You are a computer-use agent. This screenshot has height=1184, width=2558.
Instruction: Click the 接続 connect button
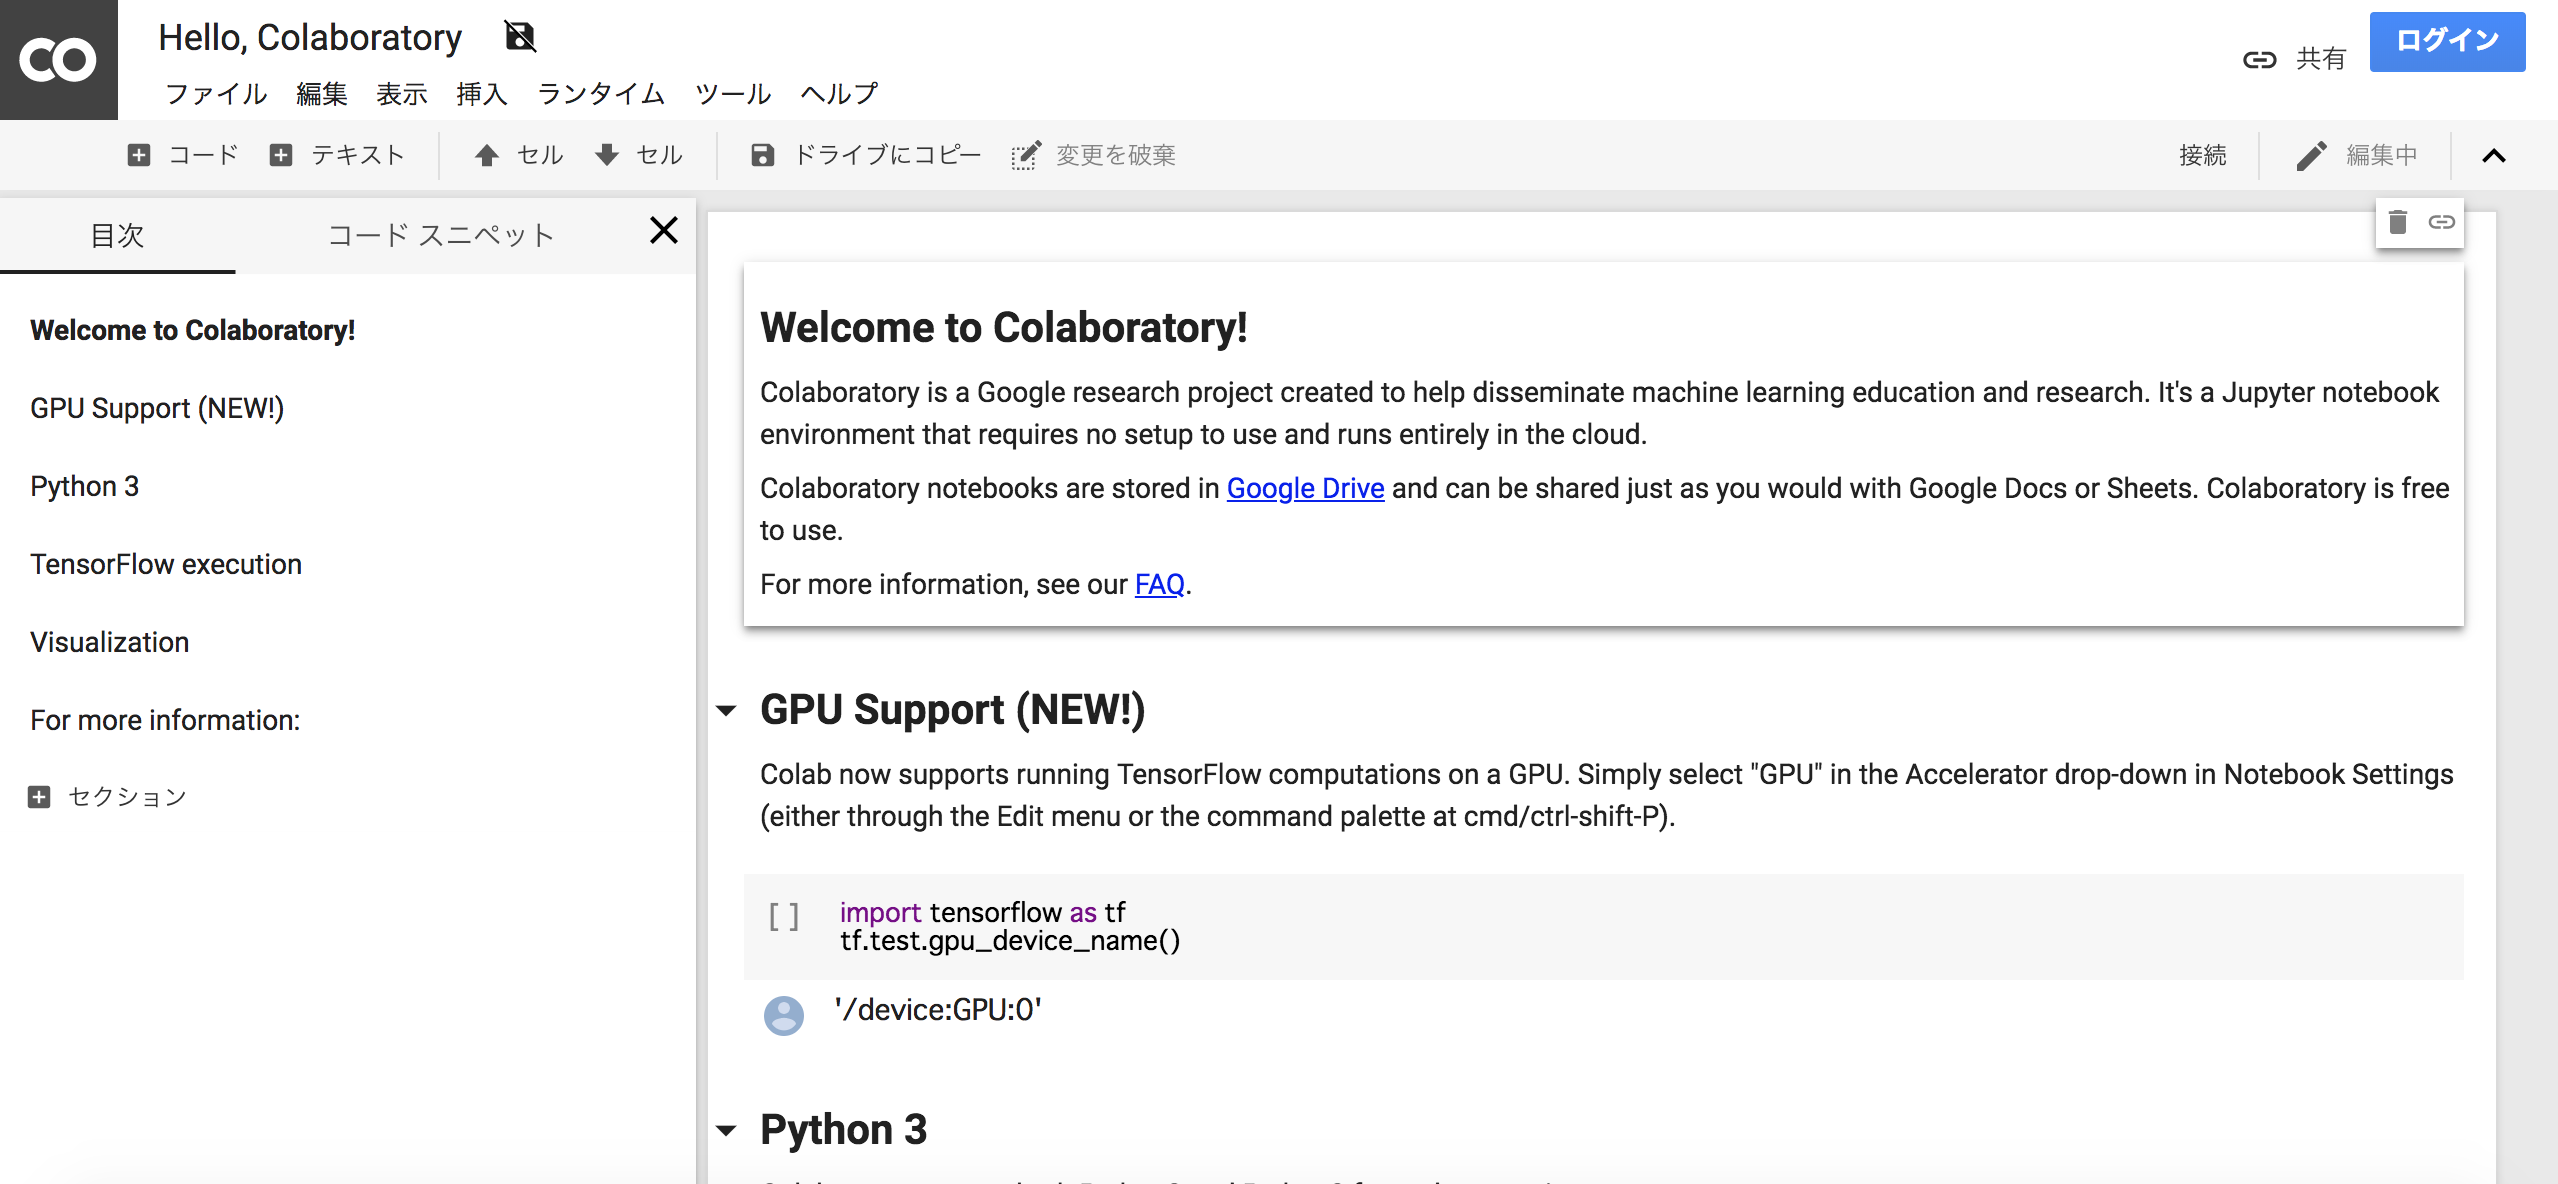(x=2203, y=155)
